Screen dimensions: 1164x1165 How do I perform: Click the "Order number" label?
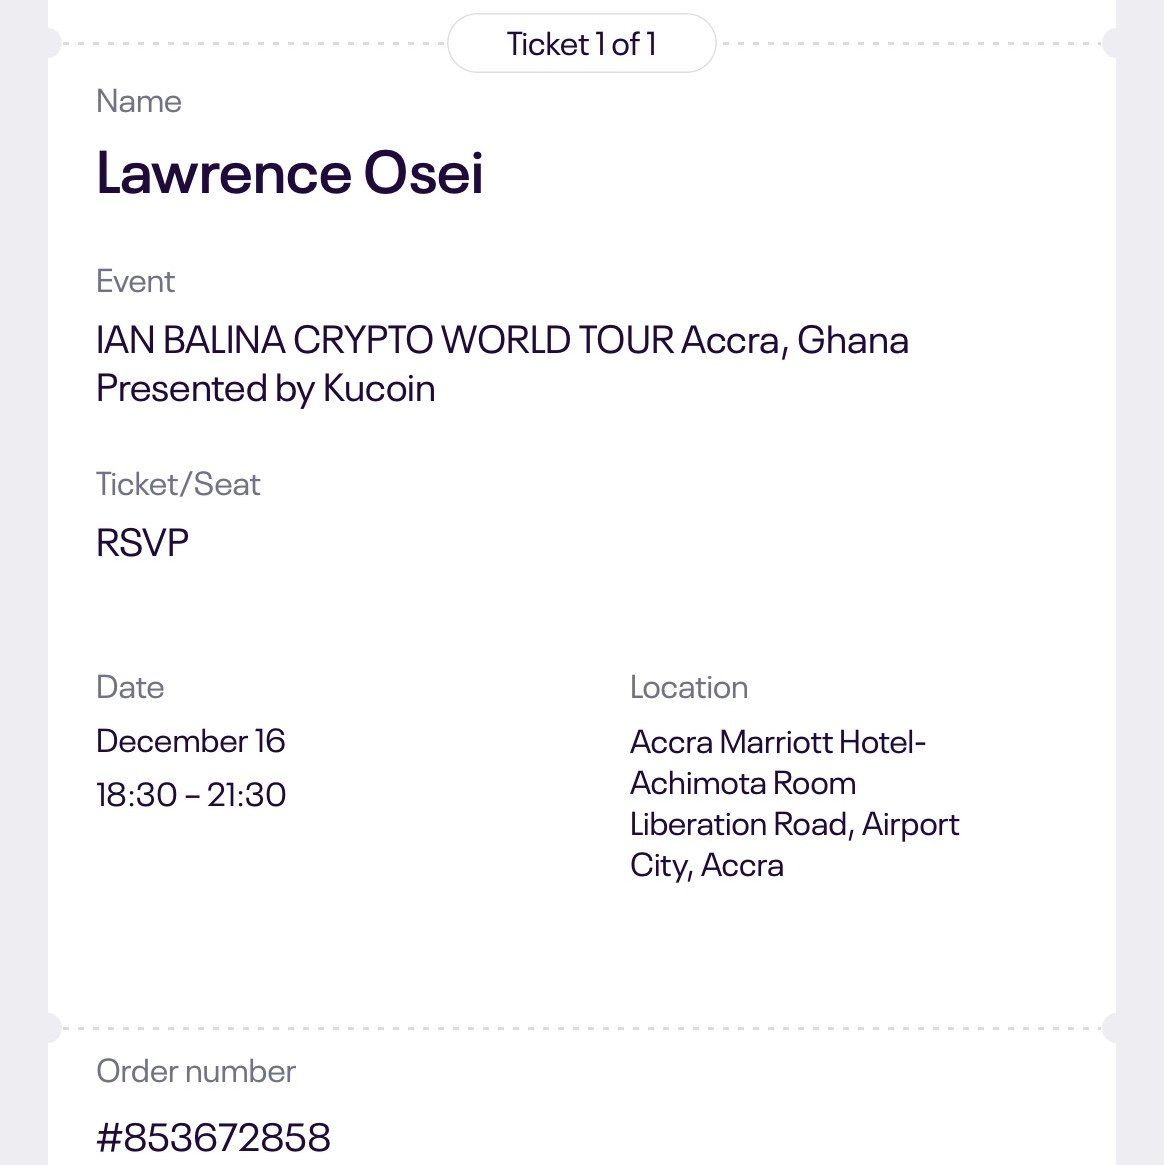pyautogui.click(x=196, y=1072)
